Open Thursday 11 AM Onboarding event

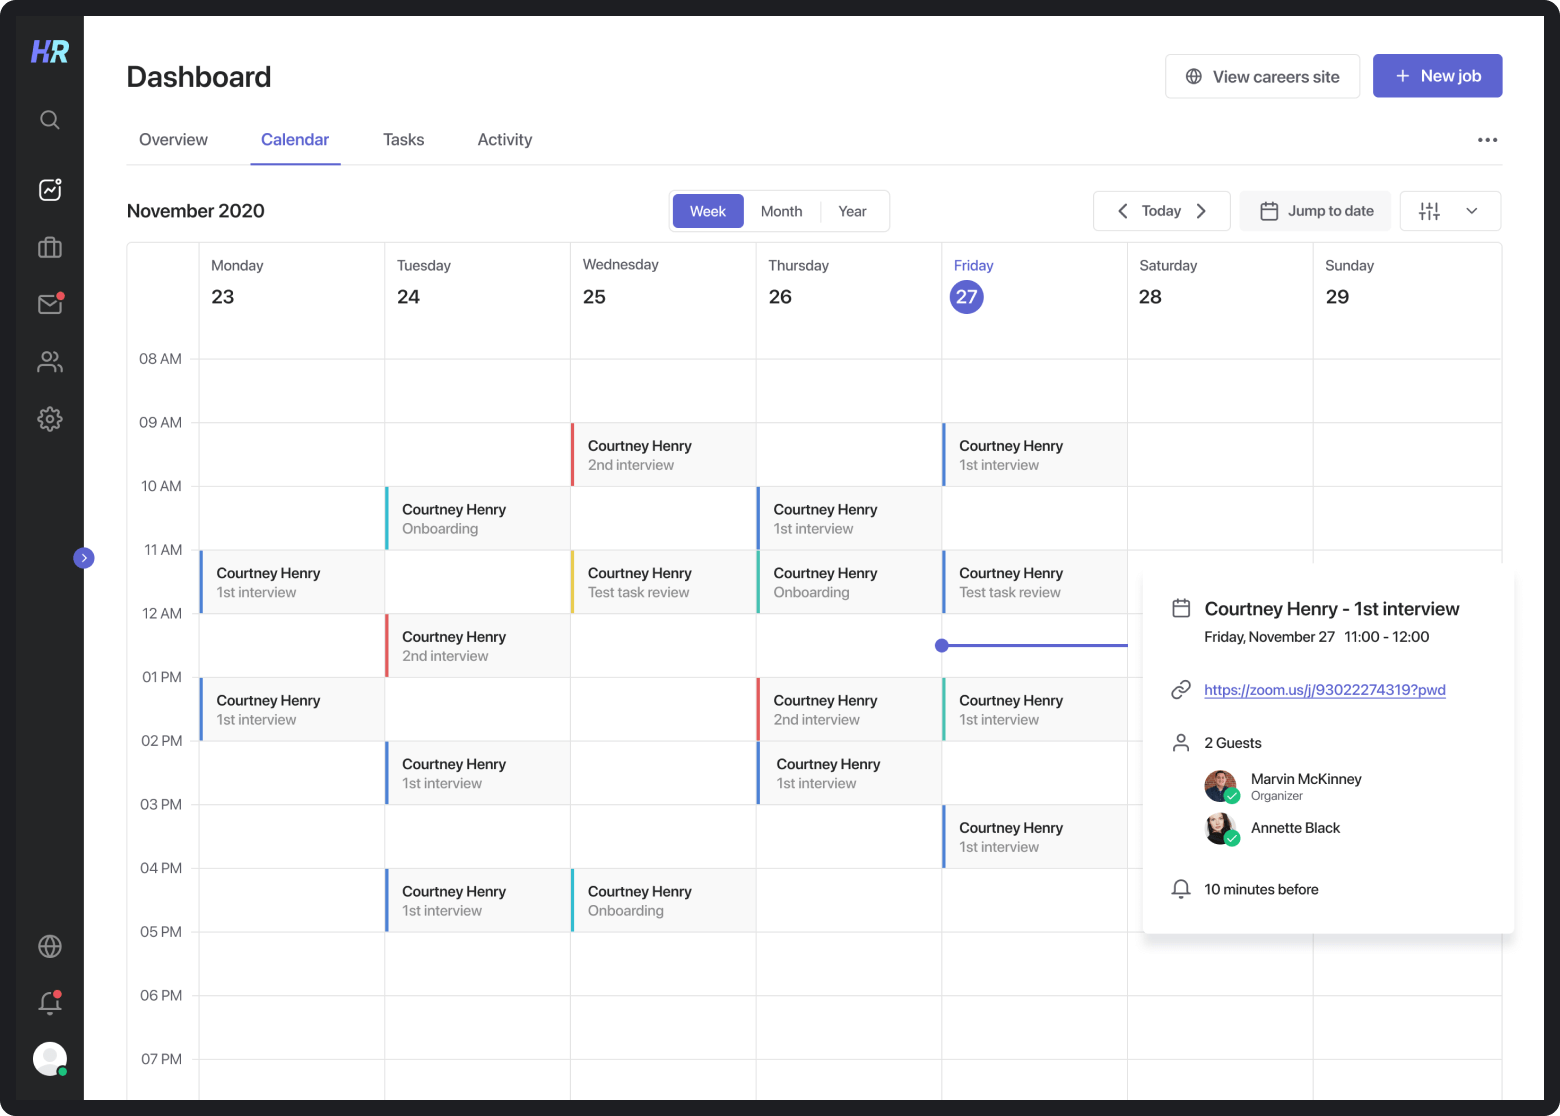point(849,582)
